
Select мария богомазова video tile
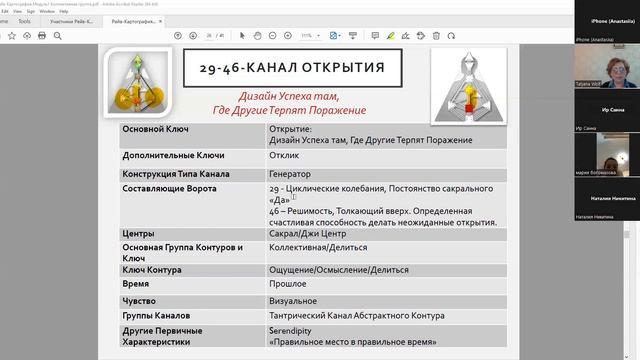click(607, 155)
